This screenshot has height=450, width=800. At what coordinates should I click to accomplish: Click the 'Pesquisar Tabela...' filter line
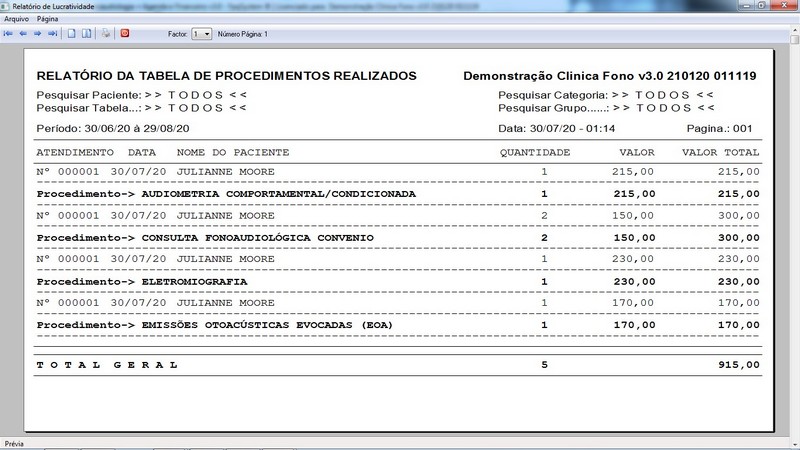pyautogui.click(x=142, y=108)
